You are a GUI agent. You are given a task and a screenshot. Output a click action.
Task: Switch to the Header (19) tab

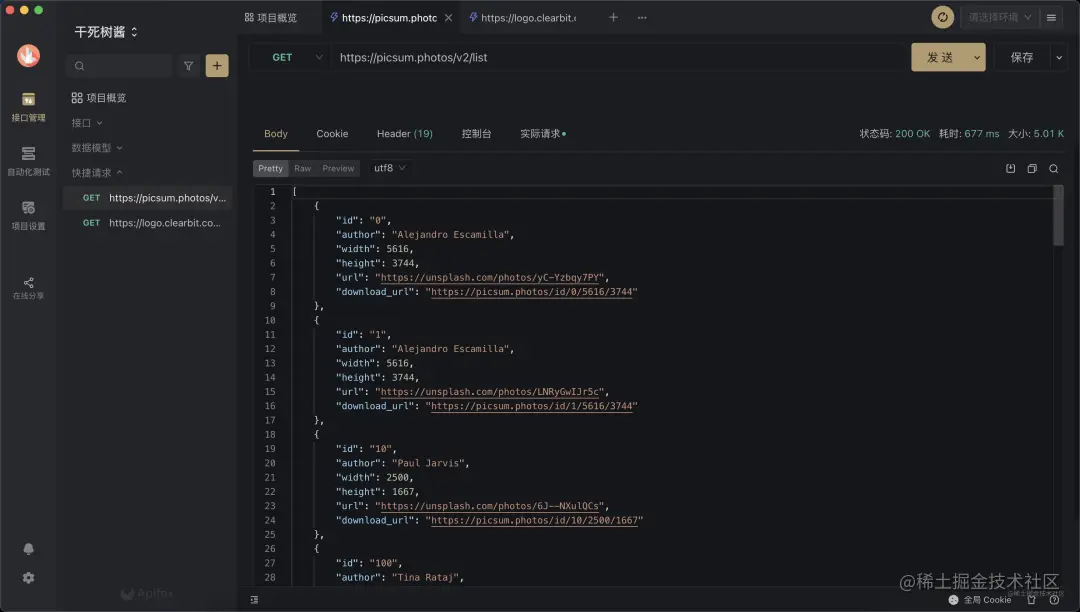(x=404, y=134)
